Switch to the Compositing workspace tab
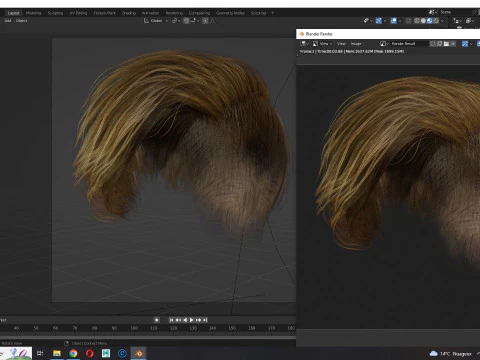This screenshot has height=360, width=480. [x=199, y=13]
